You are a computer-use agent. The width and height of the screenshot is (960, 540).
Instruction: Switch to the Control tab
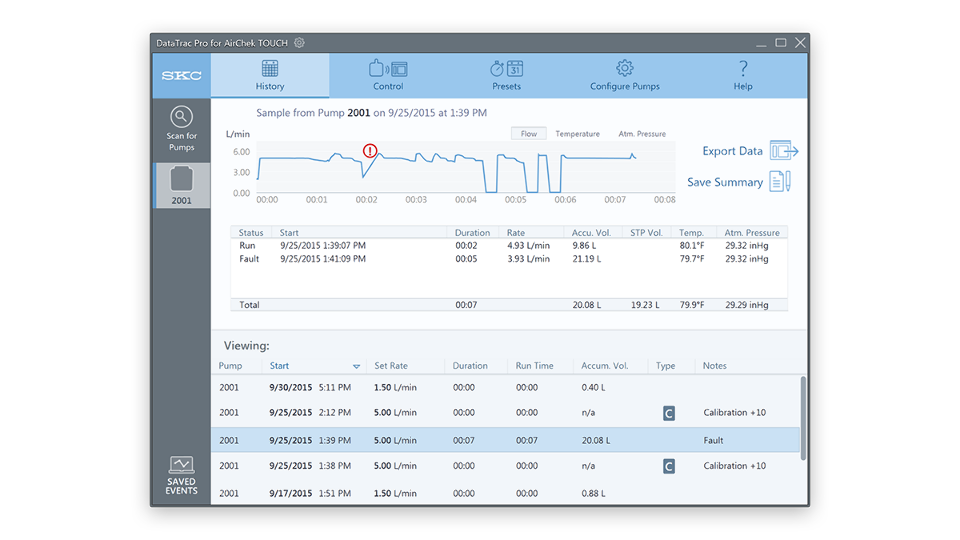(x=388, y=75)
